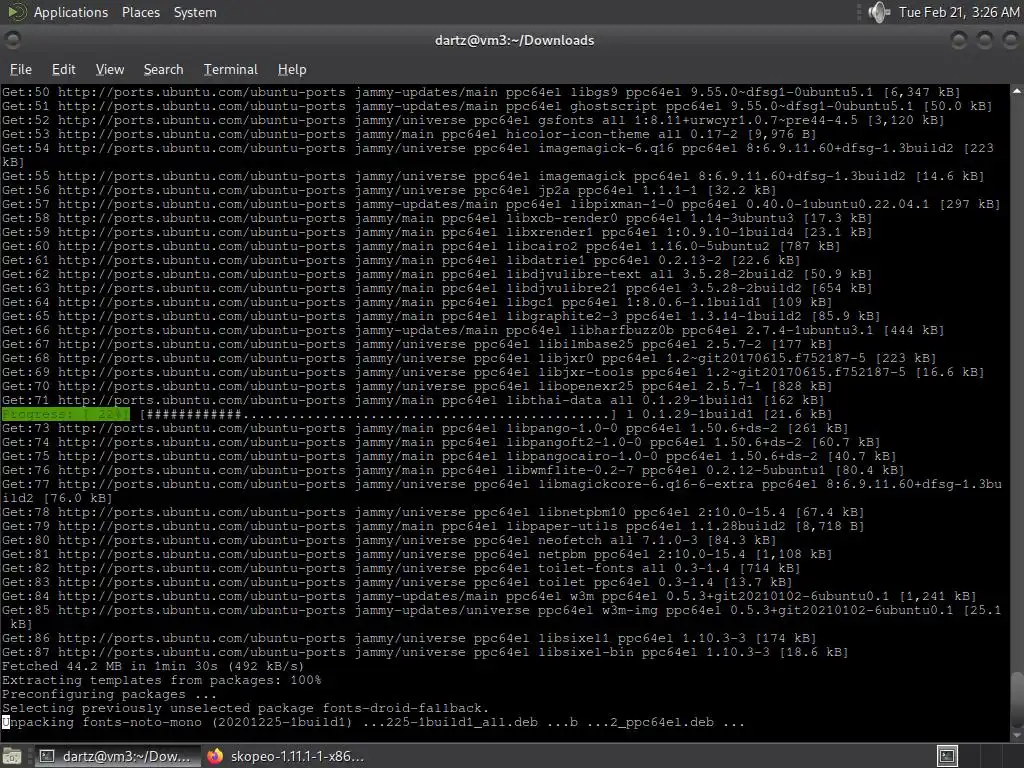The image size is (1024, 768).
Task: Click the show desktop icon in bottom panel
Action: [x=12, y=756]
